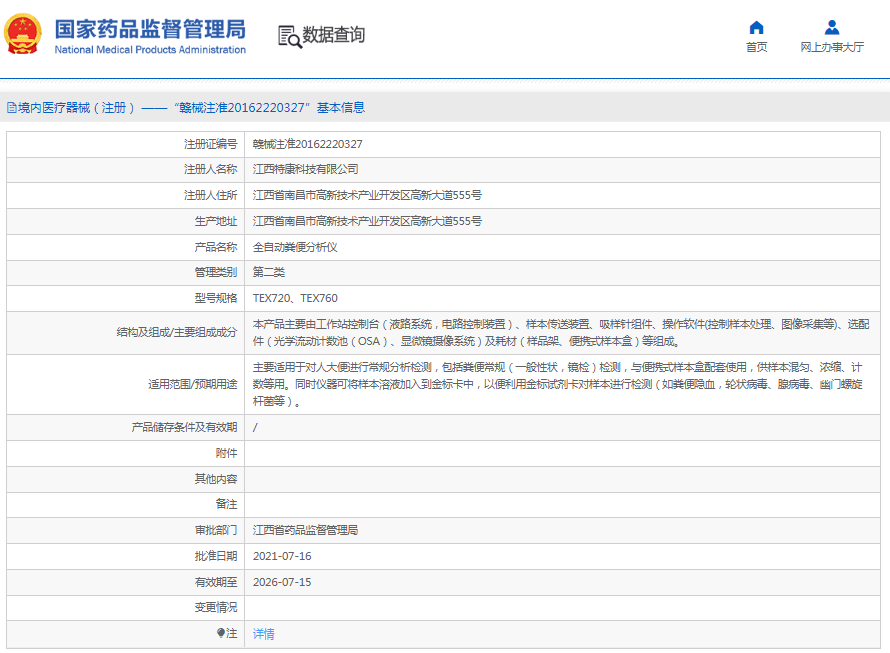Click the magnifier data query icon
This screenshot has width=890, height=653.
pos(289,36)
